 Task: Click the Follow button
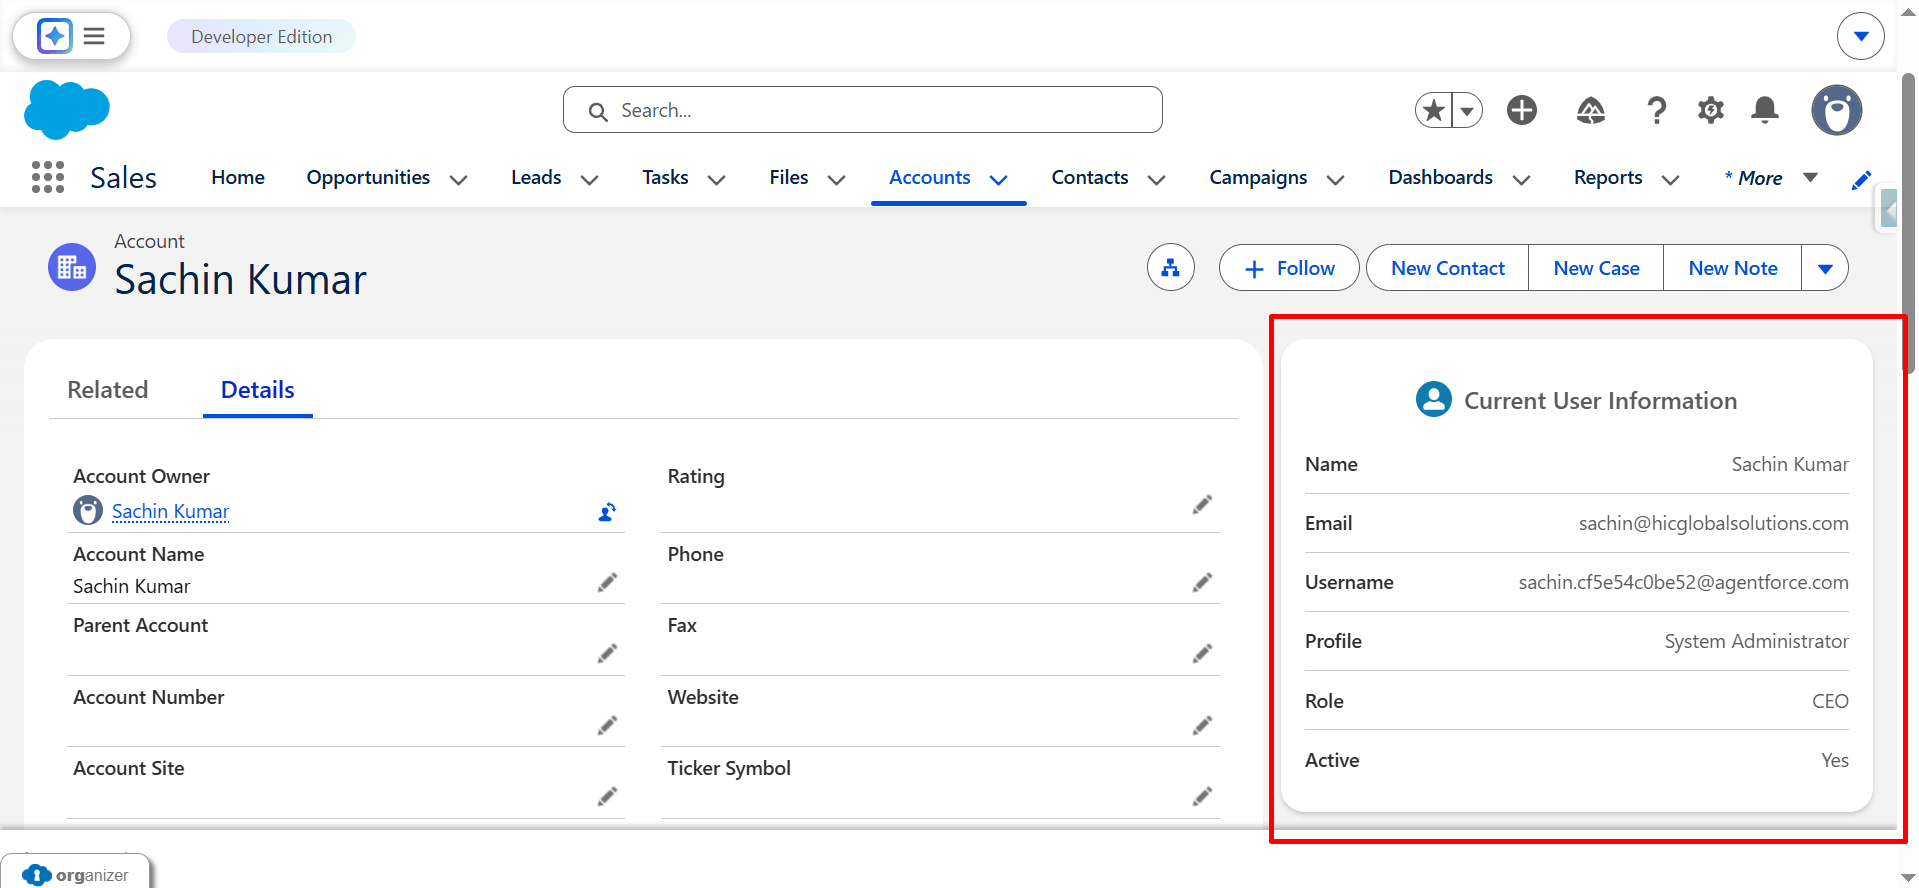click(1289, 268)
